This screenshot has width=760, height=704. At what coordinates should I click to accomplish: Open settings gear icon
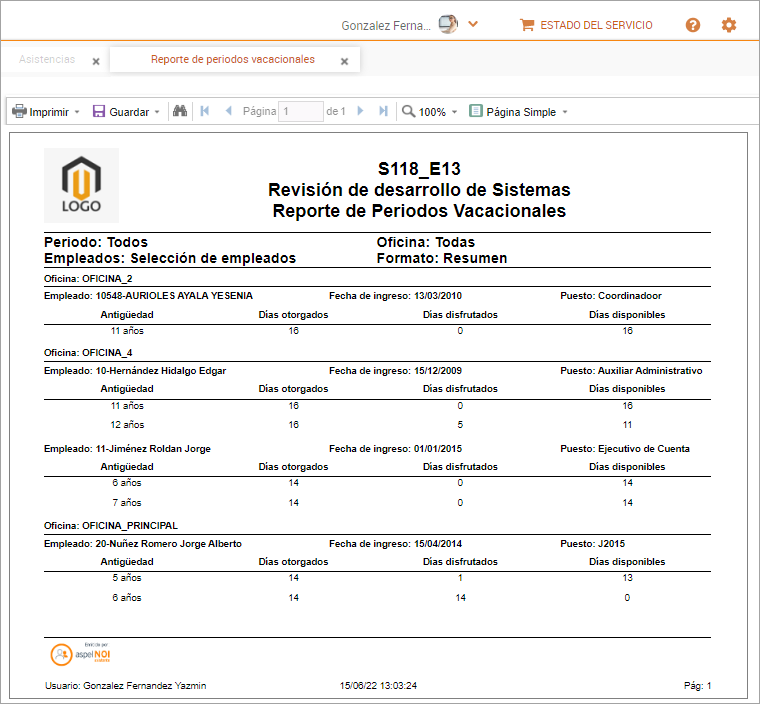click(729, 25)
